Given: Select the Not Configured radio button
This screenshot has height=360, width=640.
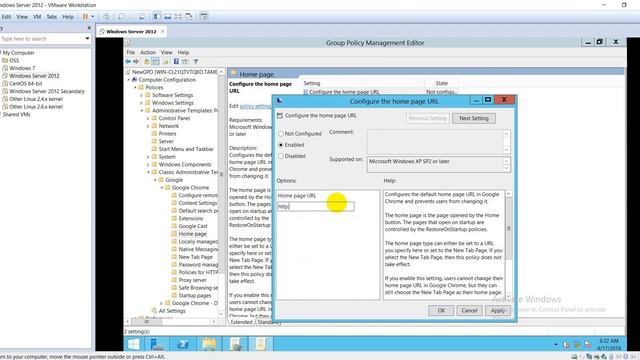Looking at the screenshot, I should (281, 134).
